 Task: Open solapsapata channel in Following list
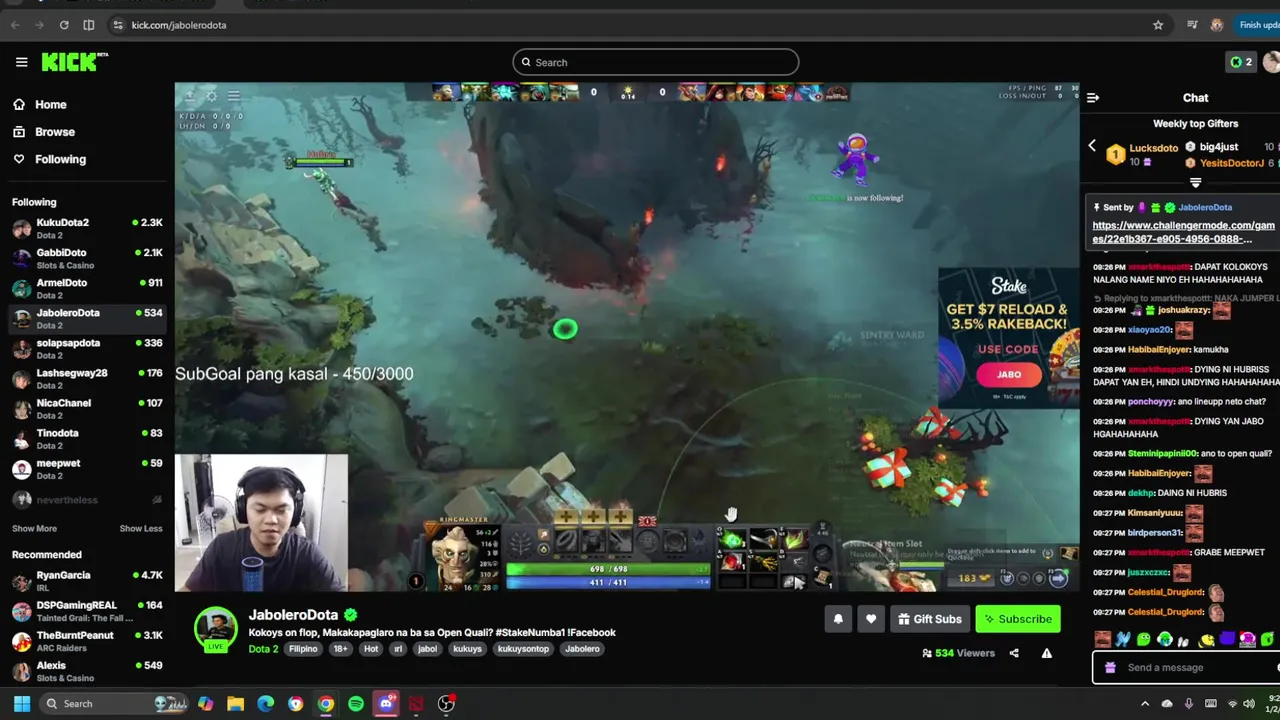[87, 348]
